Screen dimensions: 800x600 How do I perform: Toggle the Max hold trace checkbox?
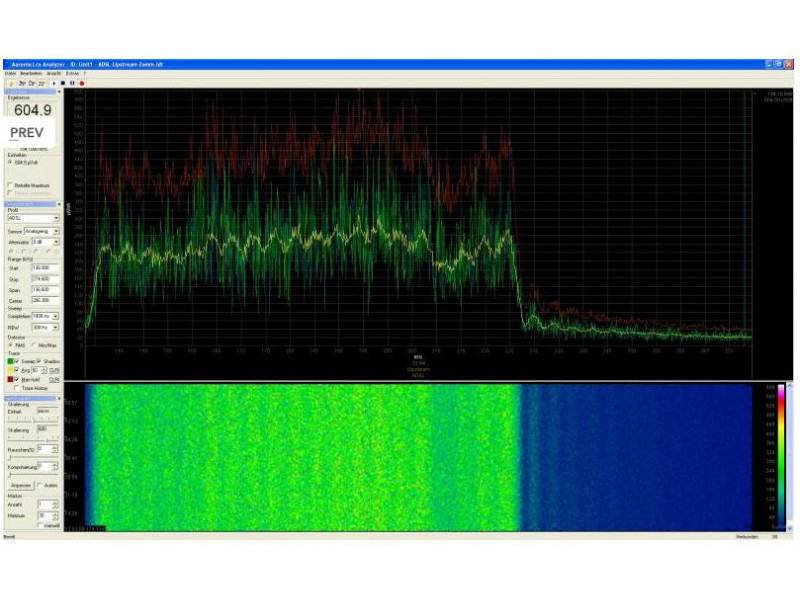[17, 380]
